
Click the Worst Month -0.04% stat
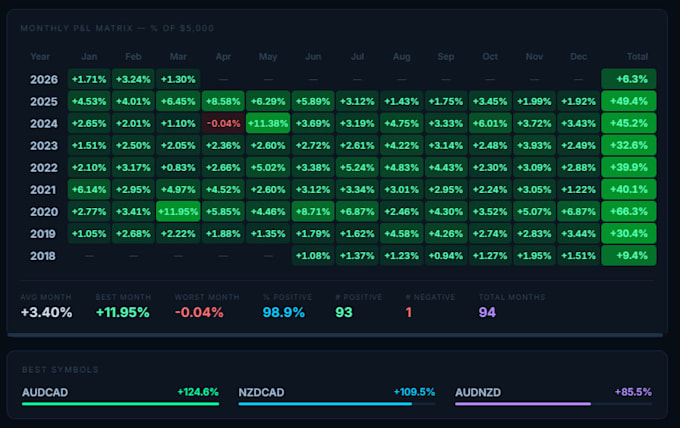199,312
